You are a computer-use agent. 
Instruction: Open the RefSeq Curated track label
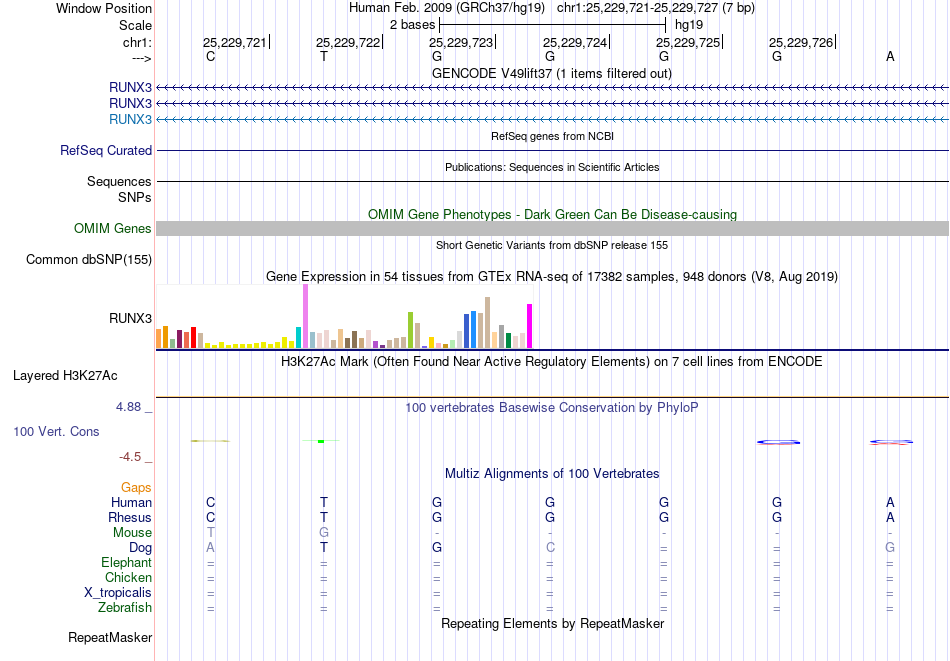(106, 150)
